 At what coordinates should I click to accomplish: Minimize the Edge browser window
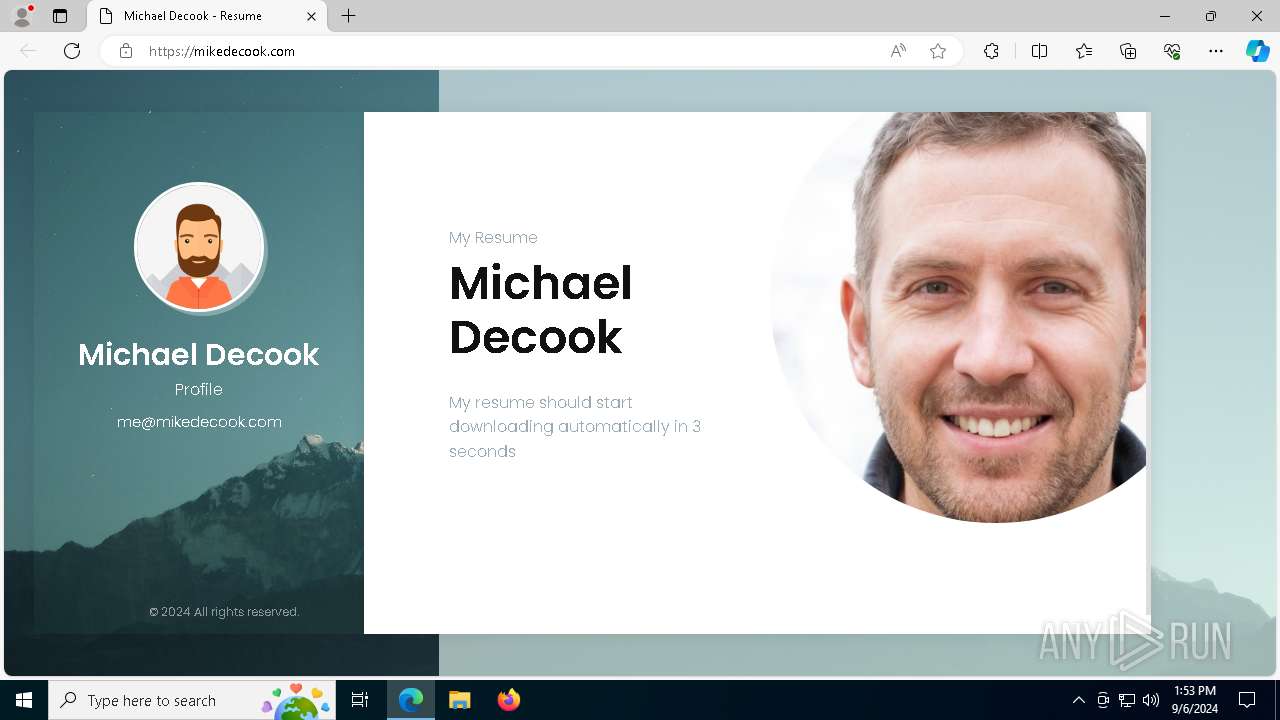1165,16
